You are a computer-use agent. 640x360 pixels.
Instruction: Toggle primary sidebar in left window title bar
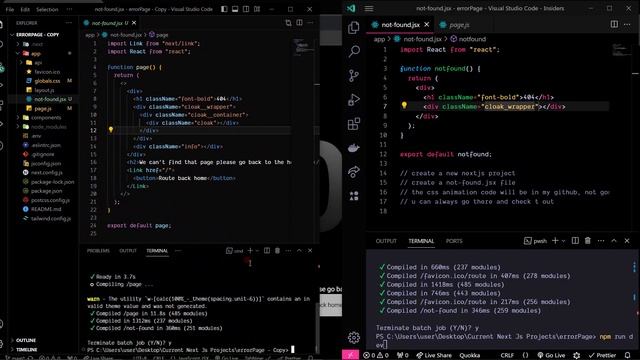(x=224, y=9)
